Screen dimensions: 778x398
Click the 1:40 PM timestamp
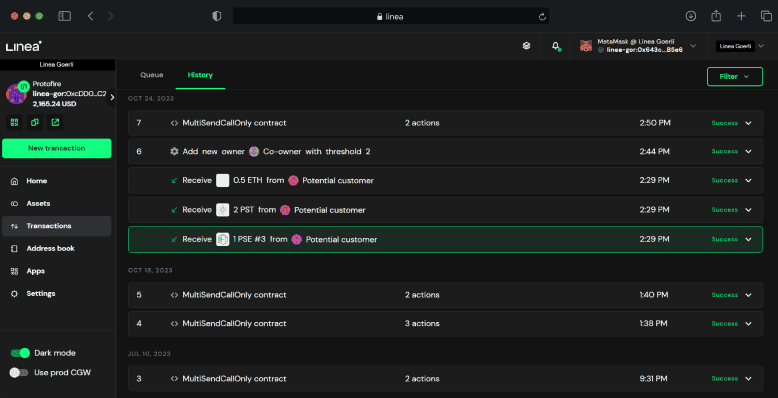[x=653, y=295]
